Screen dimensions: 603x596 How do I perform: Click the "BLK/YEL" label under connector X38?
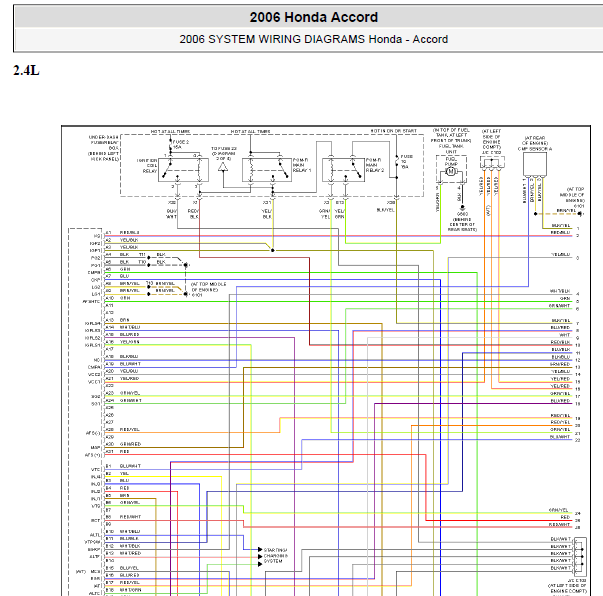point(385,210)
